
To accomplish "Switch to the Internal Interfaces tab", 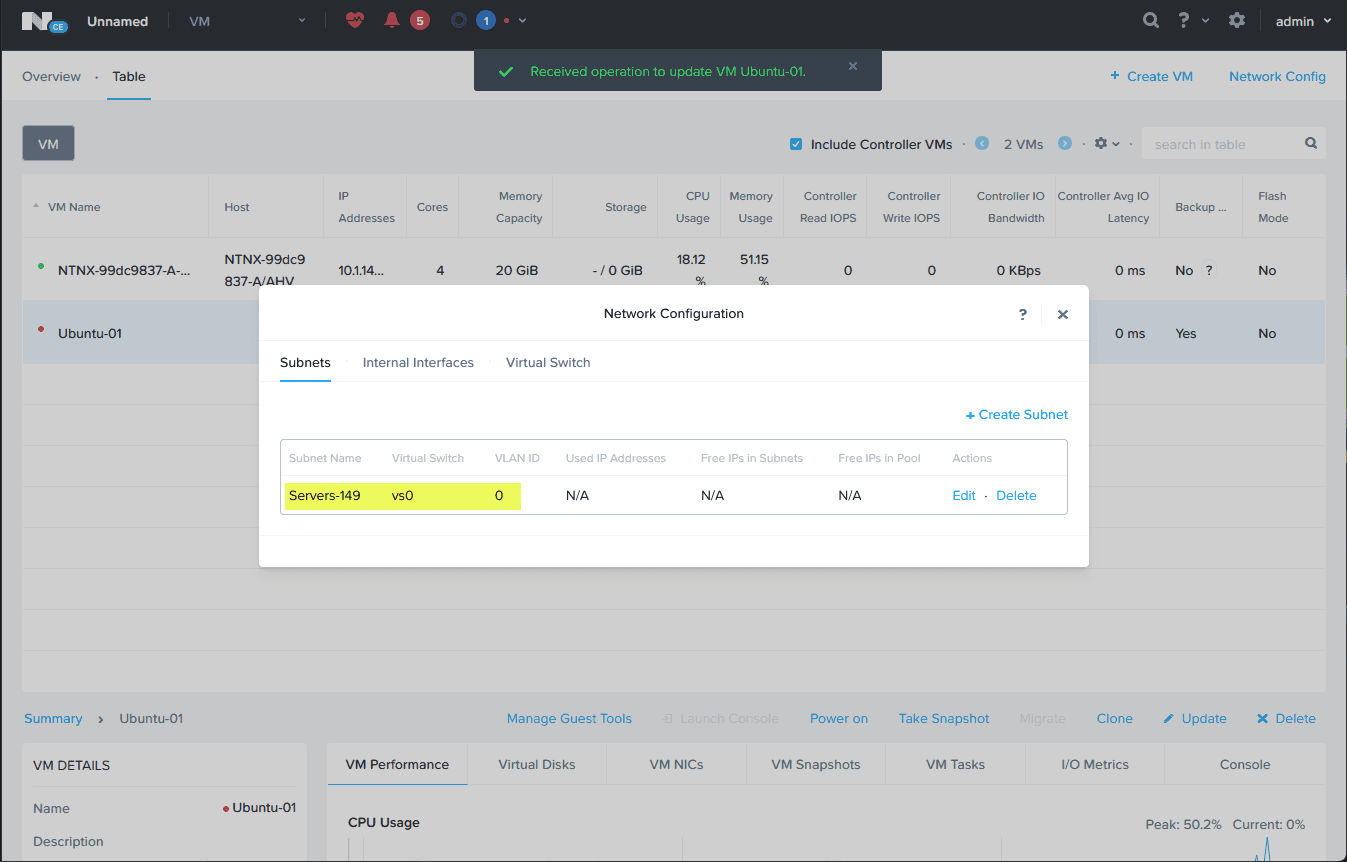I will tap(418, 362).
